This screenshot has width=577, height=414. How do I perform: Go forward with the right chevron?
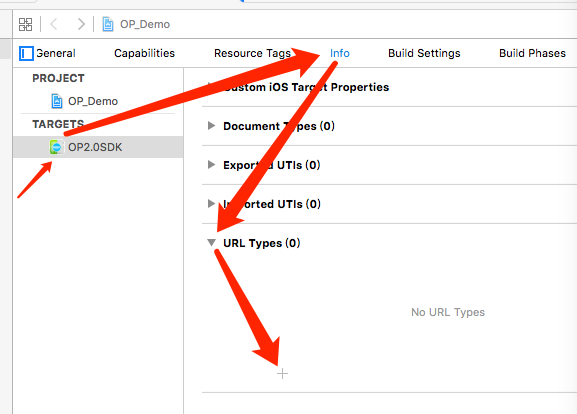pos(81,24)
